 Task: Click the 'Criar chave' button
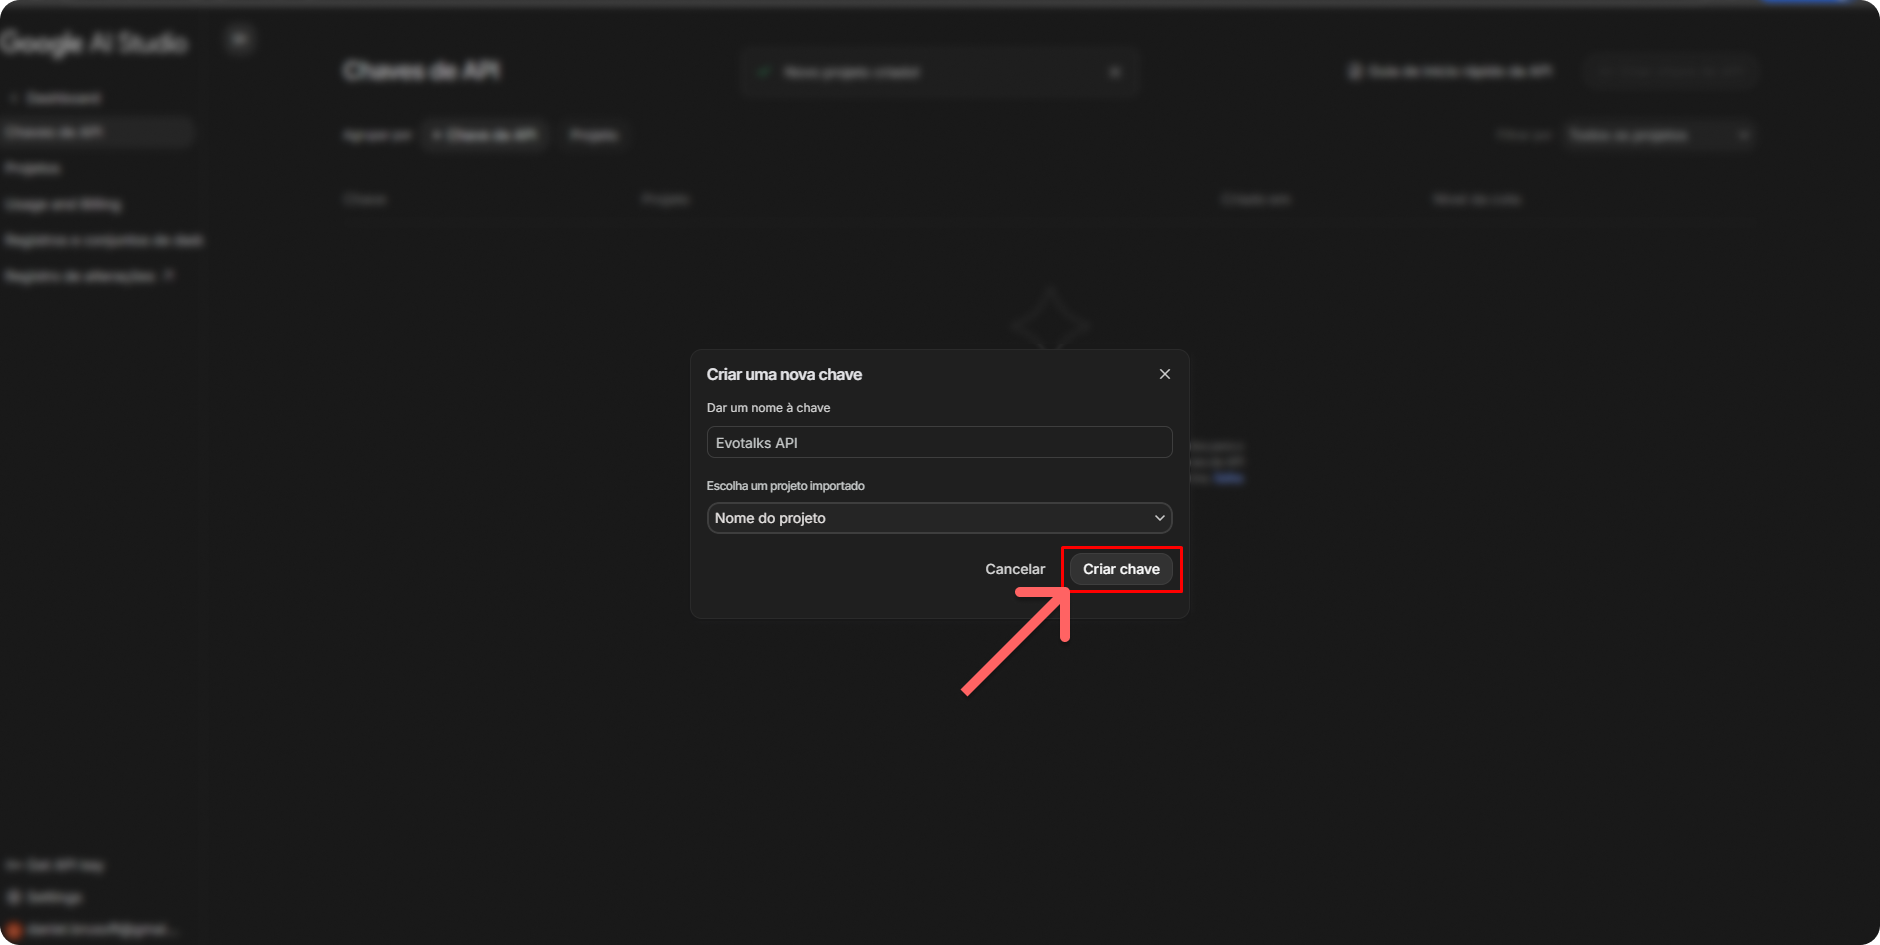1120,569
